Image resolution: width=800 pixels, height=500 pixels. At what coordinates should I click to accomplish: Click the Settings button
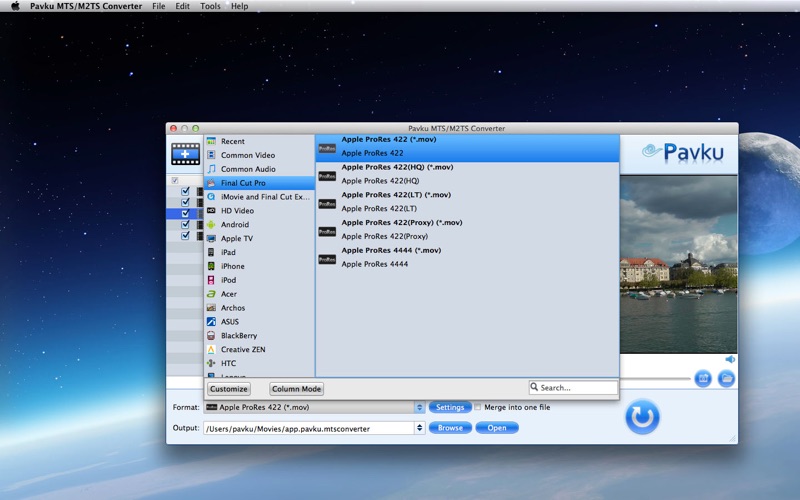pos(450,407)
